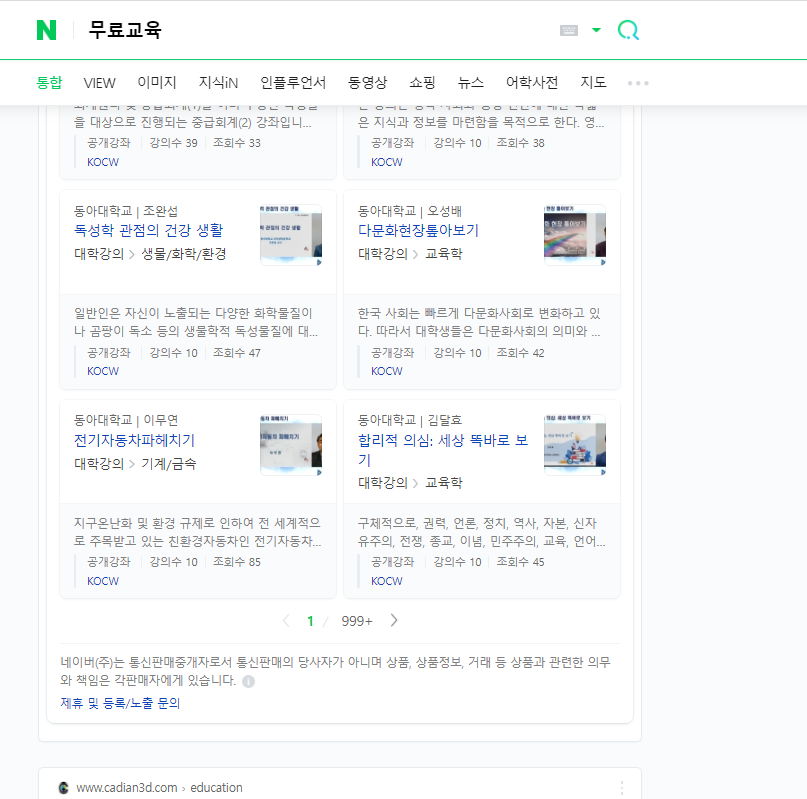Open the 쇼핑 tab
This screenshot has width=807, height=799.
(423, 82)
